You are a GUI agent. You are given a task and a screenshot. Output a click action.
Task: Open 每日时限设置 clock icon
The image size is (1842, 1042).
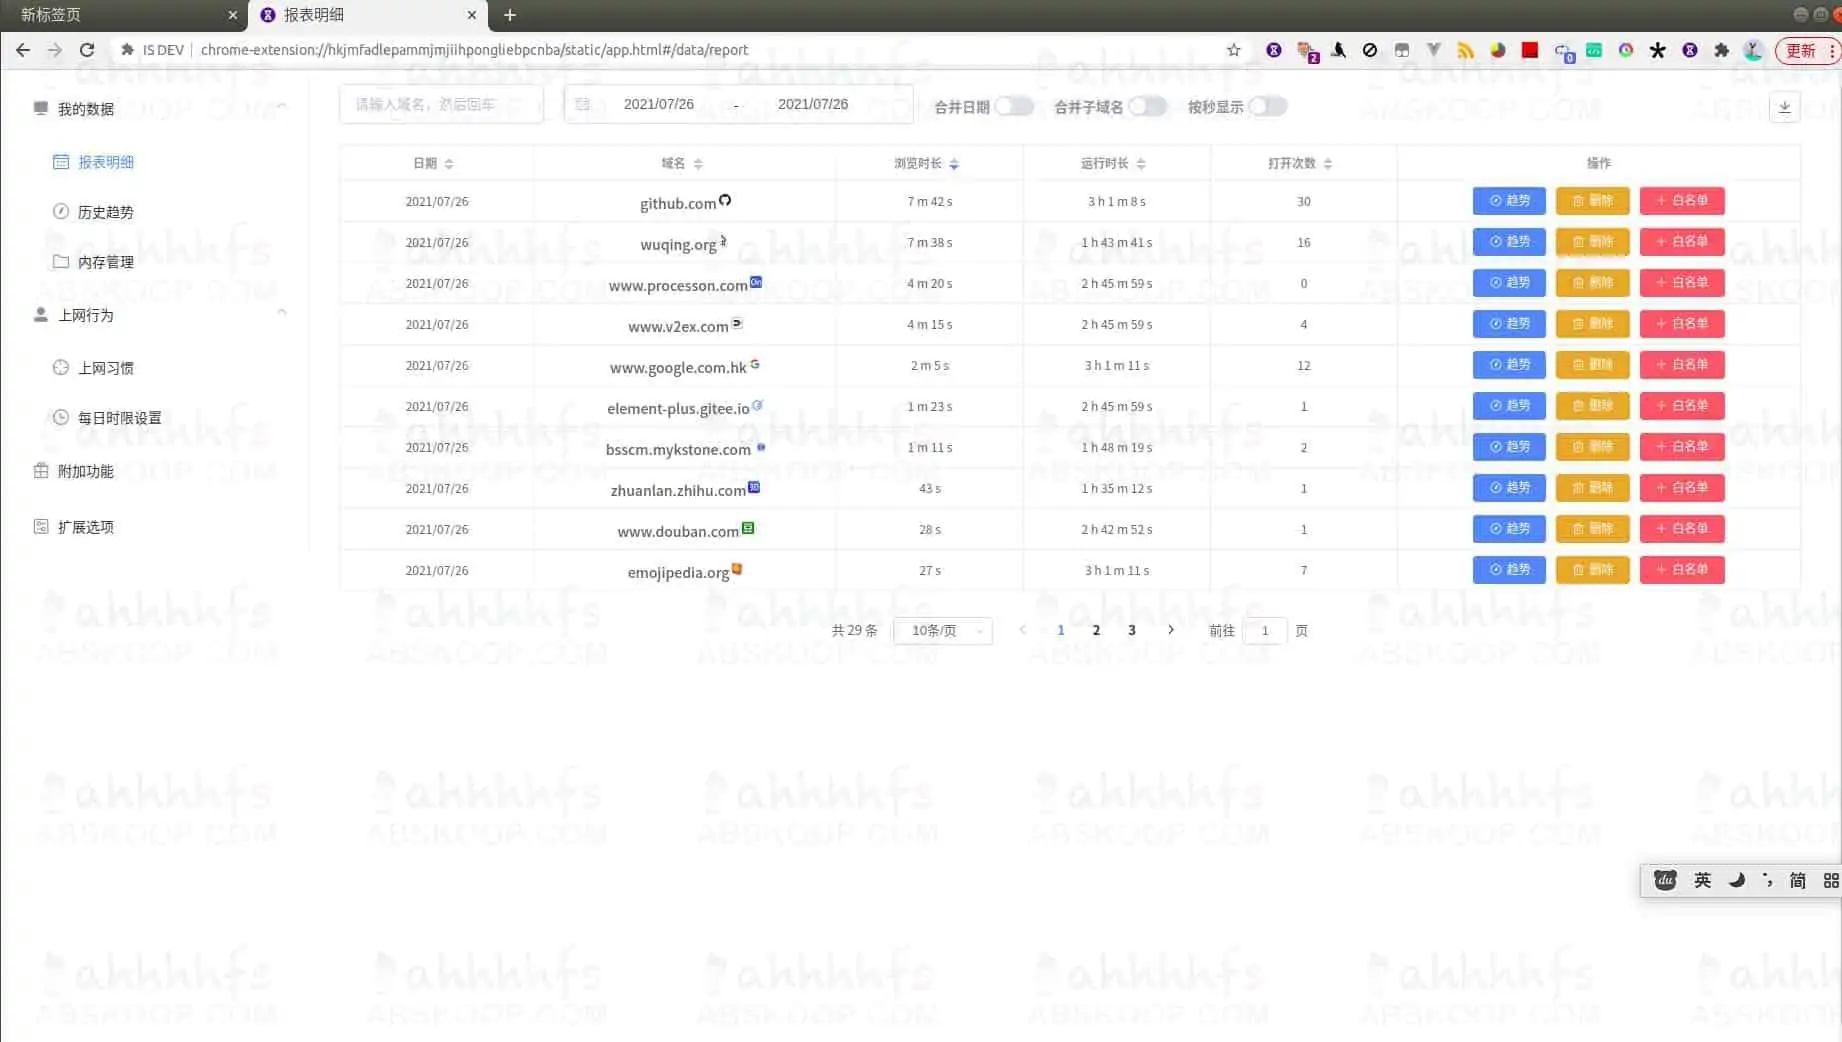coord(62,417)
